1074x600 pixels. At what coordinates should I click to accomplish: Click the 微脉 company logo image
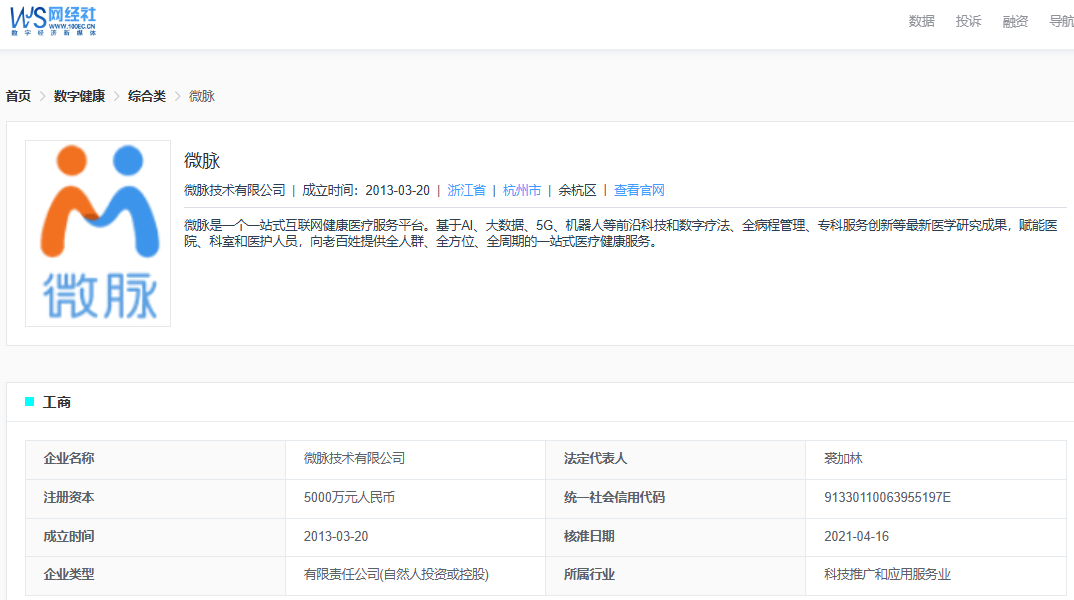click(98, 233)
